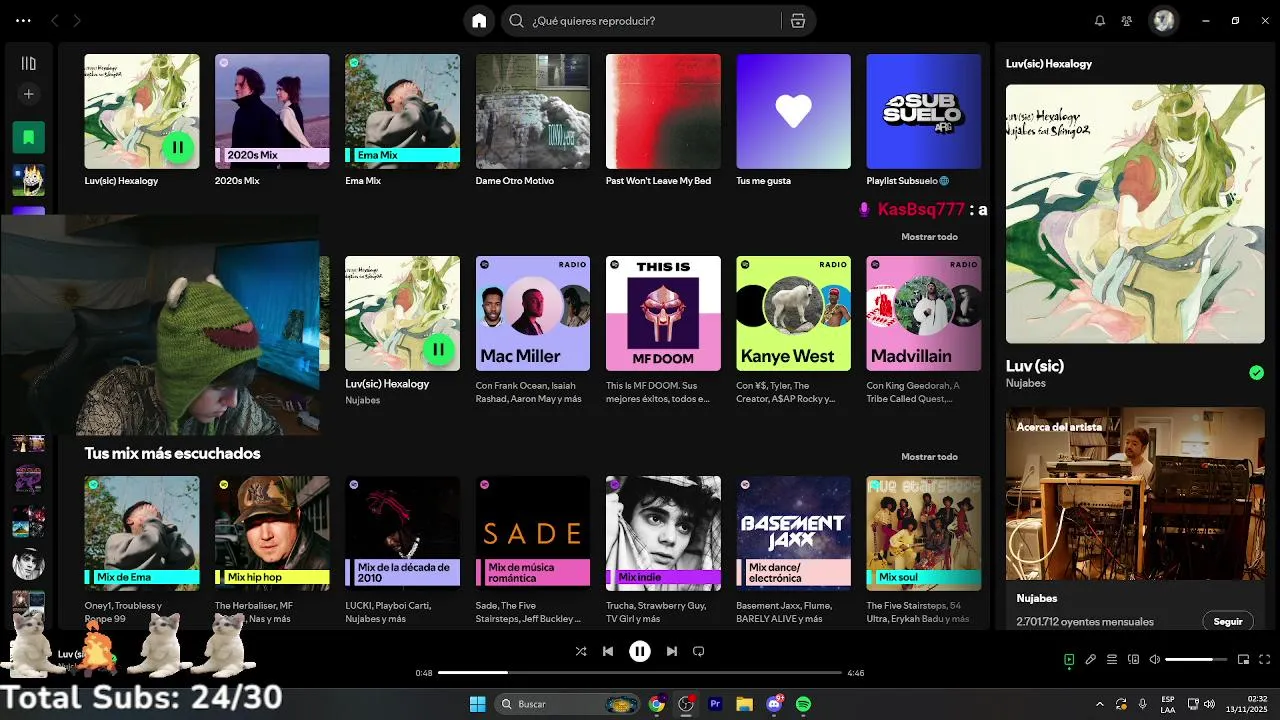Image resolution: width=1280 pixels, height=720 pixels.
Task: Skip to next track
Action: (672, 651)
